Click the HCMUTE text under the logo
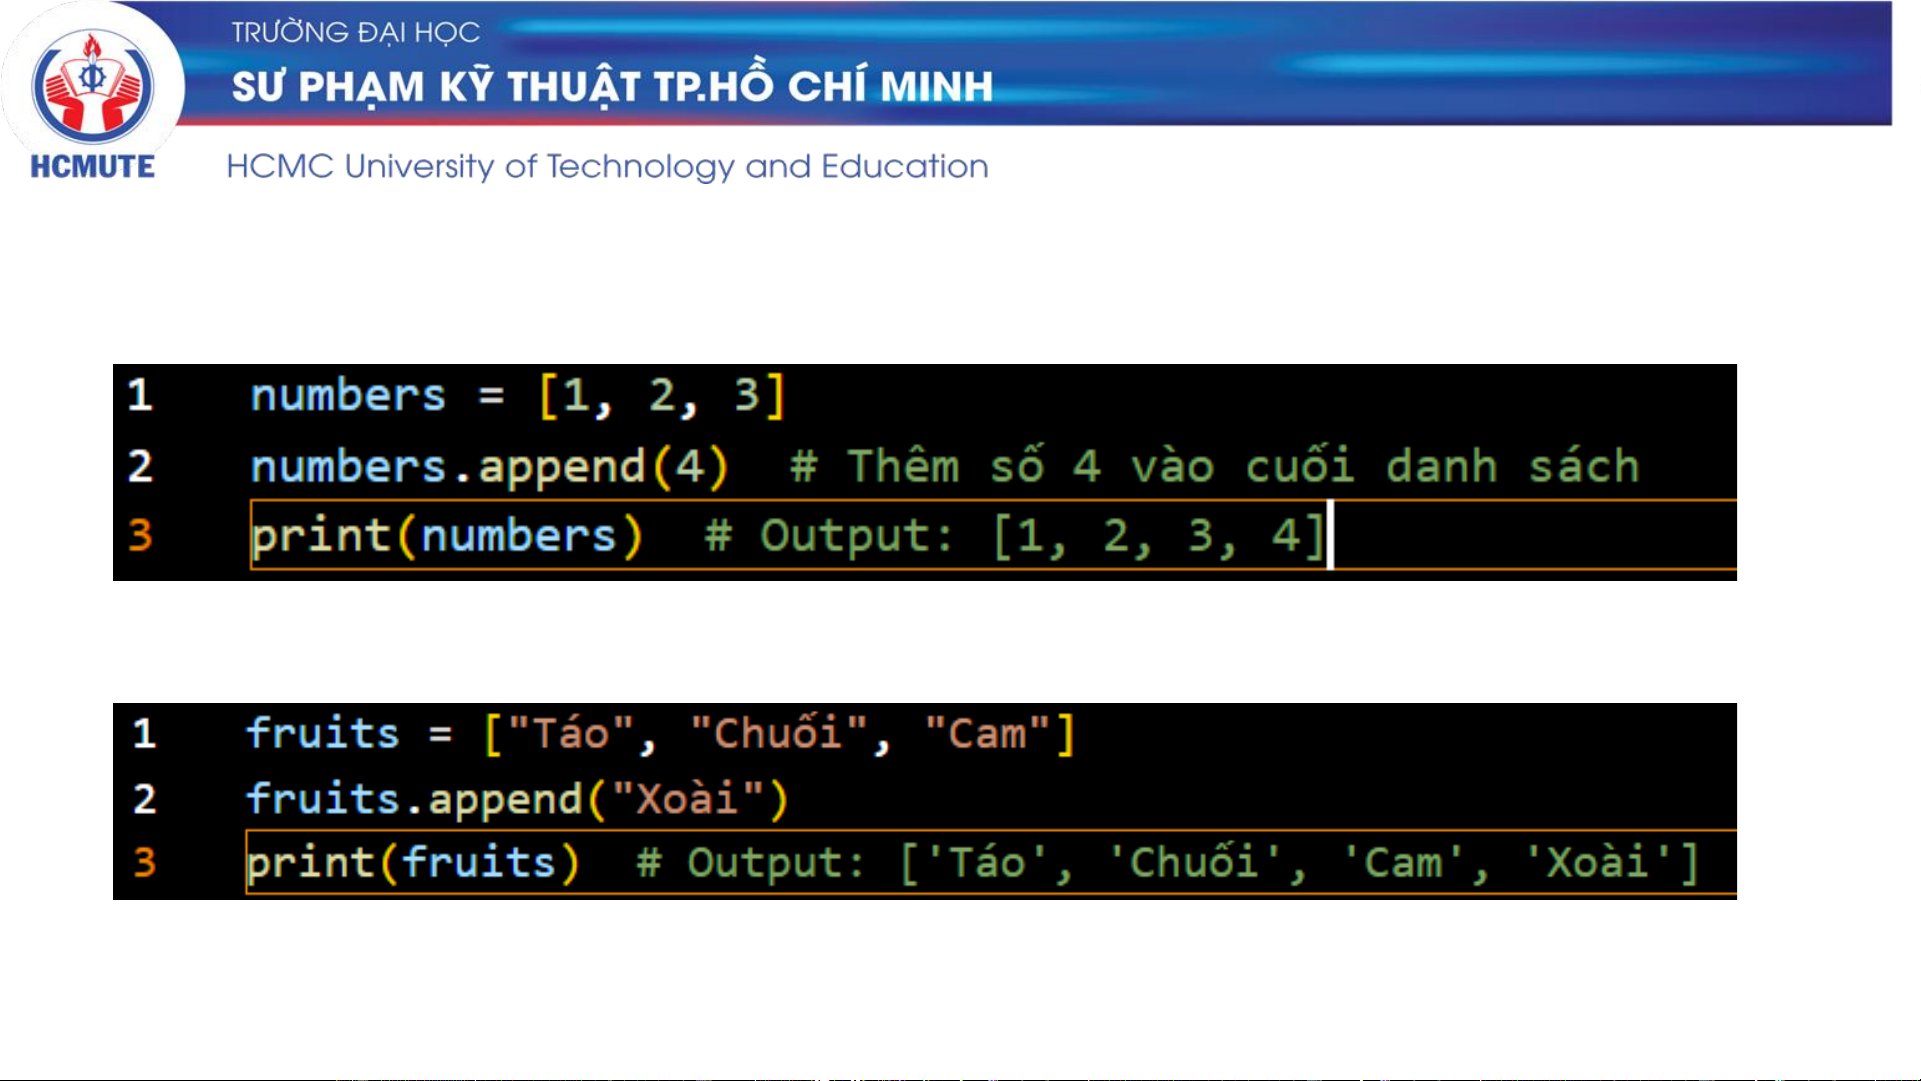Image resolution: width=1921 pixels, height=1081 pixels. tap(92, 167)
